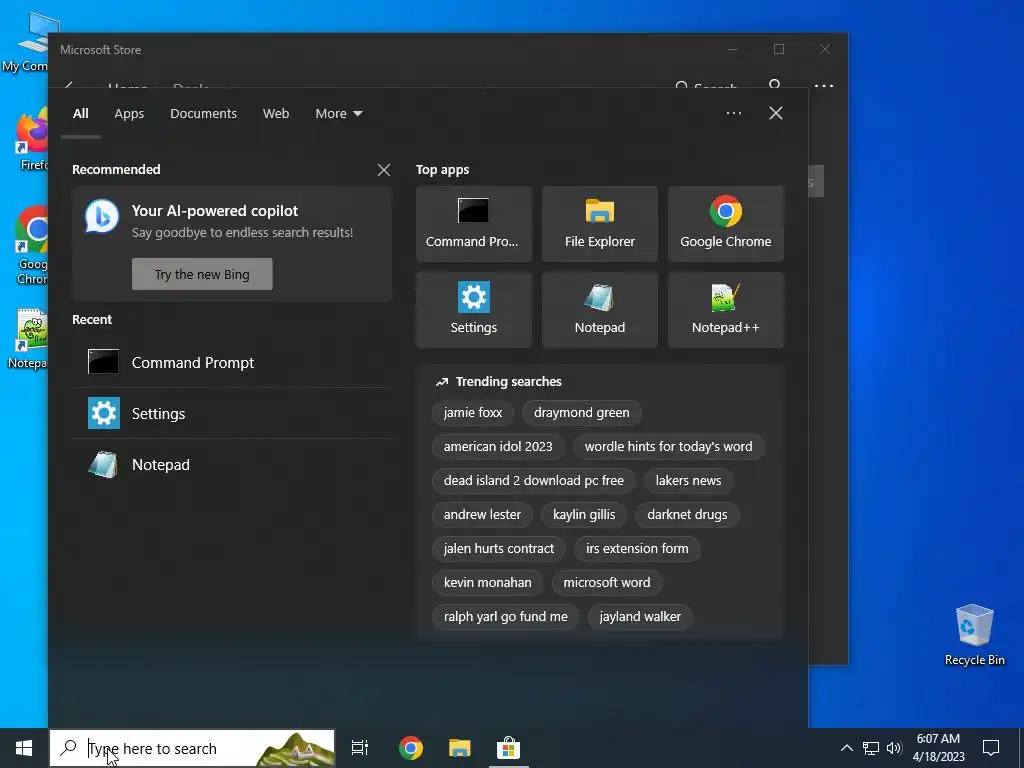The image size is (1024, 768).
Task: Select Google Chrome desktop shortcut
Action: tap(32, 246)
